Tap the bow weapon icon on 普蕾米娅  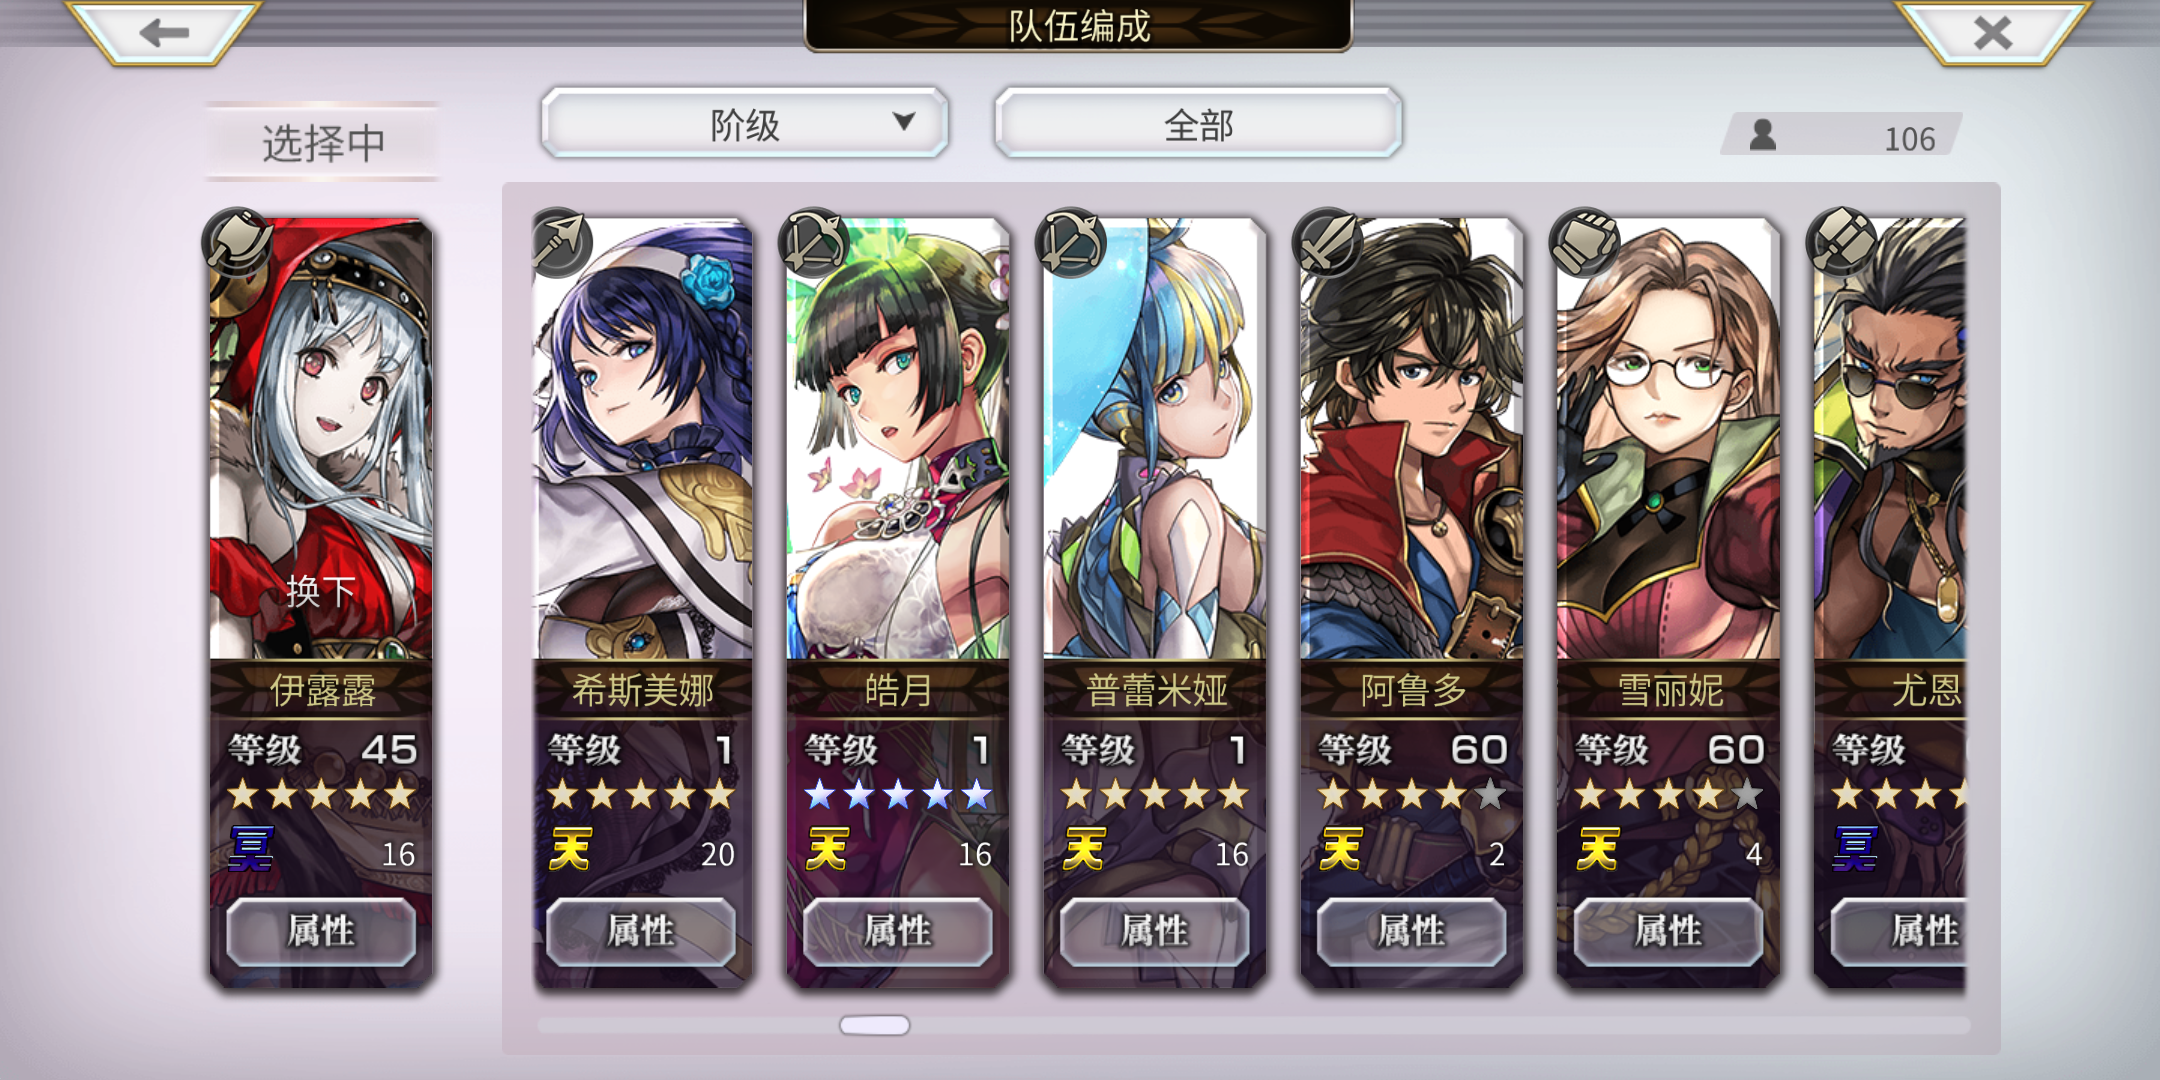[x=1071, y=242]
